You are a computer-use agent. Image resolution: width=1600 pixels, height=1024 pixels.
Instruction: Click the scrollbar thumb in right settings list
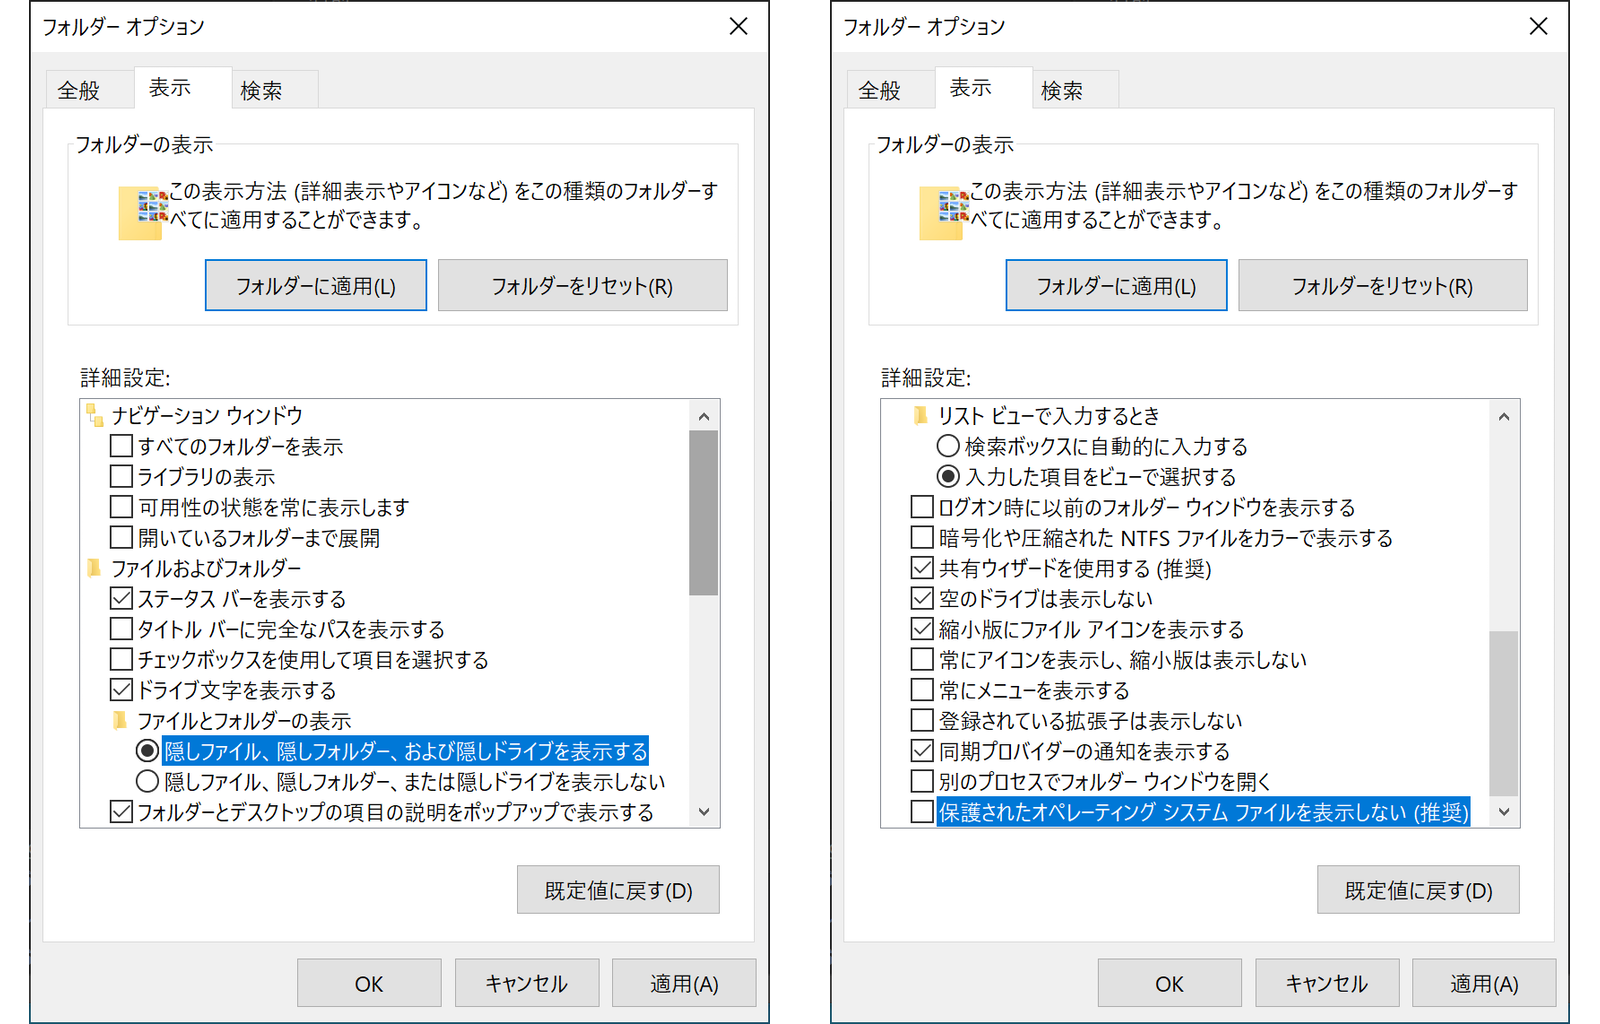[x=1504, y=713]
